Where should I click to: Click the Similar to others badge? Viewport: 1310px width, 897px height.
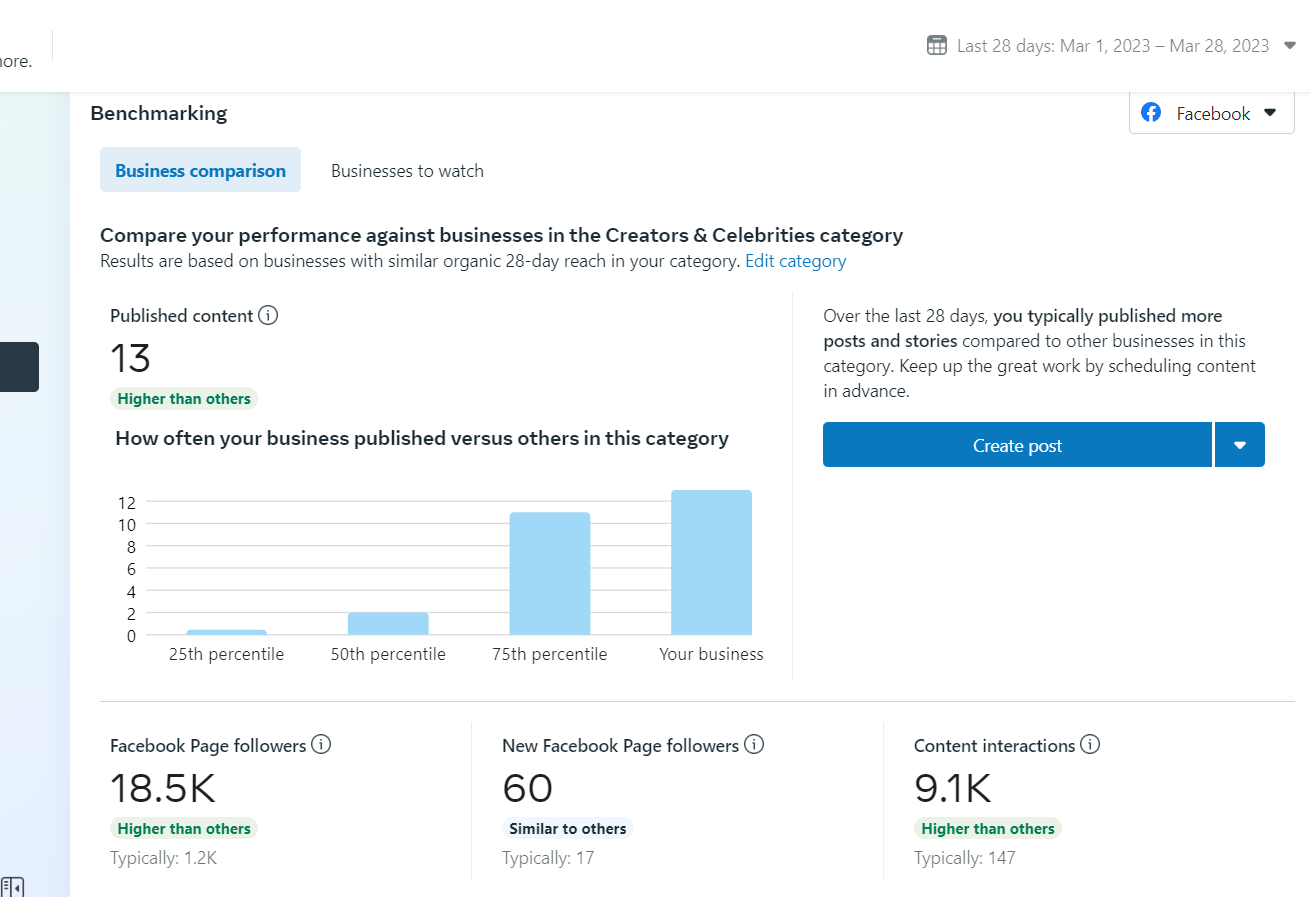pos(567,828)
